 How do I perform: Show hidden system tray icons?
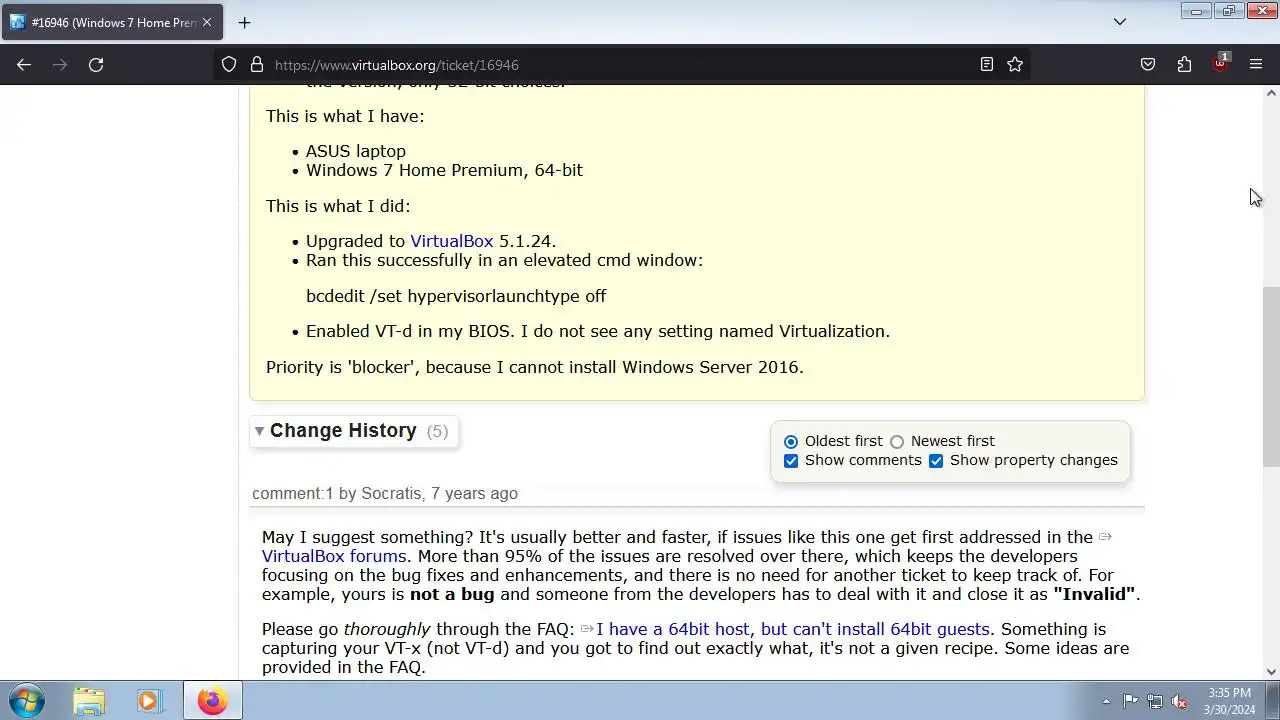pos(1106,701)
